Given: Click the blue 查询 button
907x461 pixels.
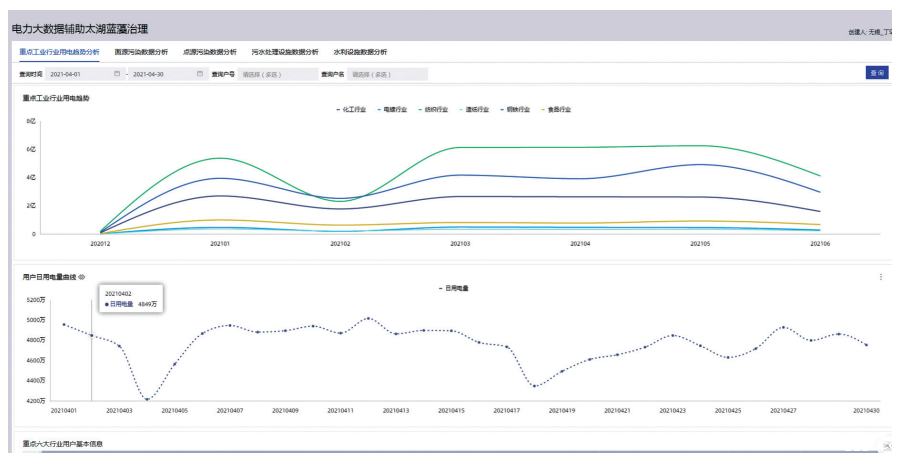Looking at the screenshot, I should pyautogui.click(x=876, y=73).
